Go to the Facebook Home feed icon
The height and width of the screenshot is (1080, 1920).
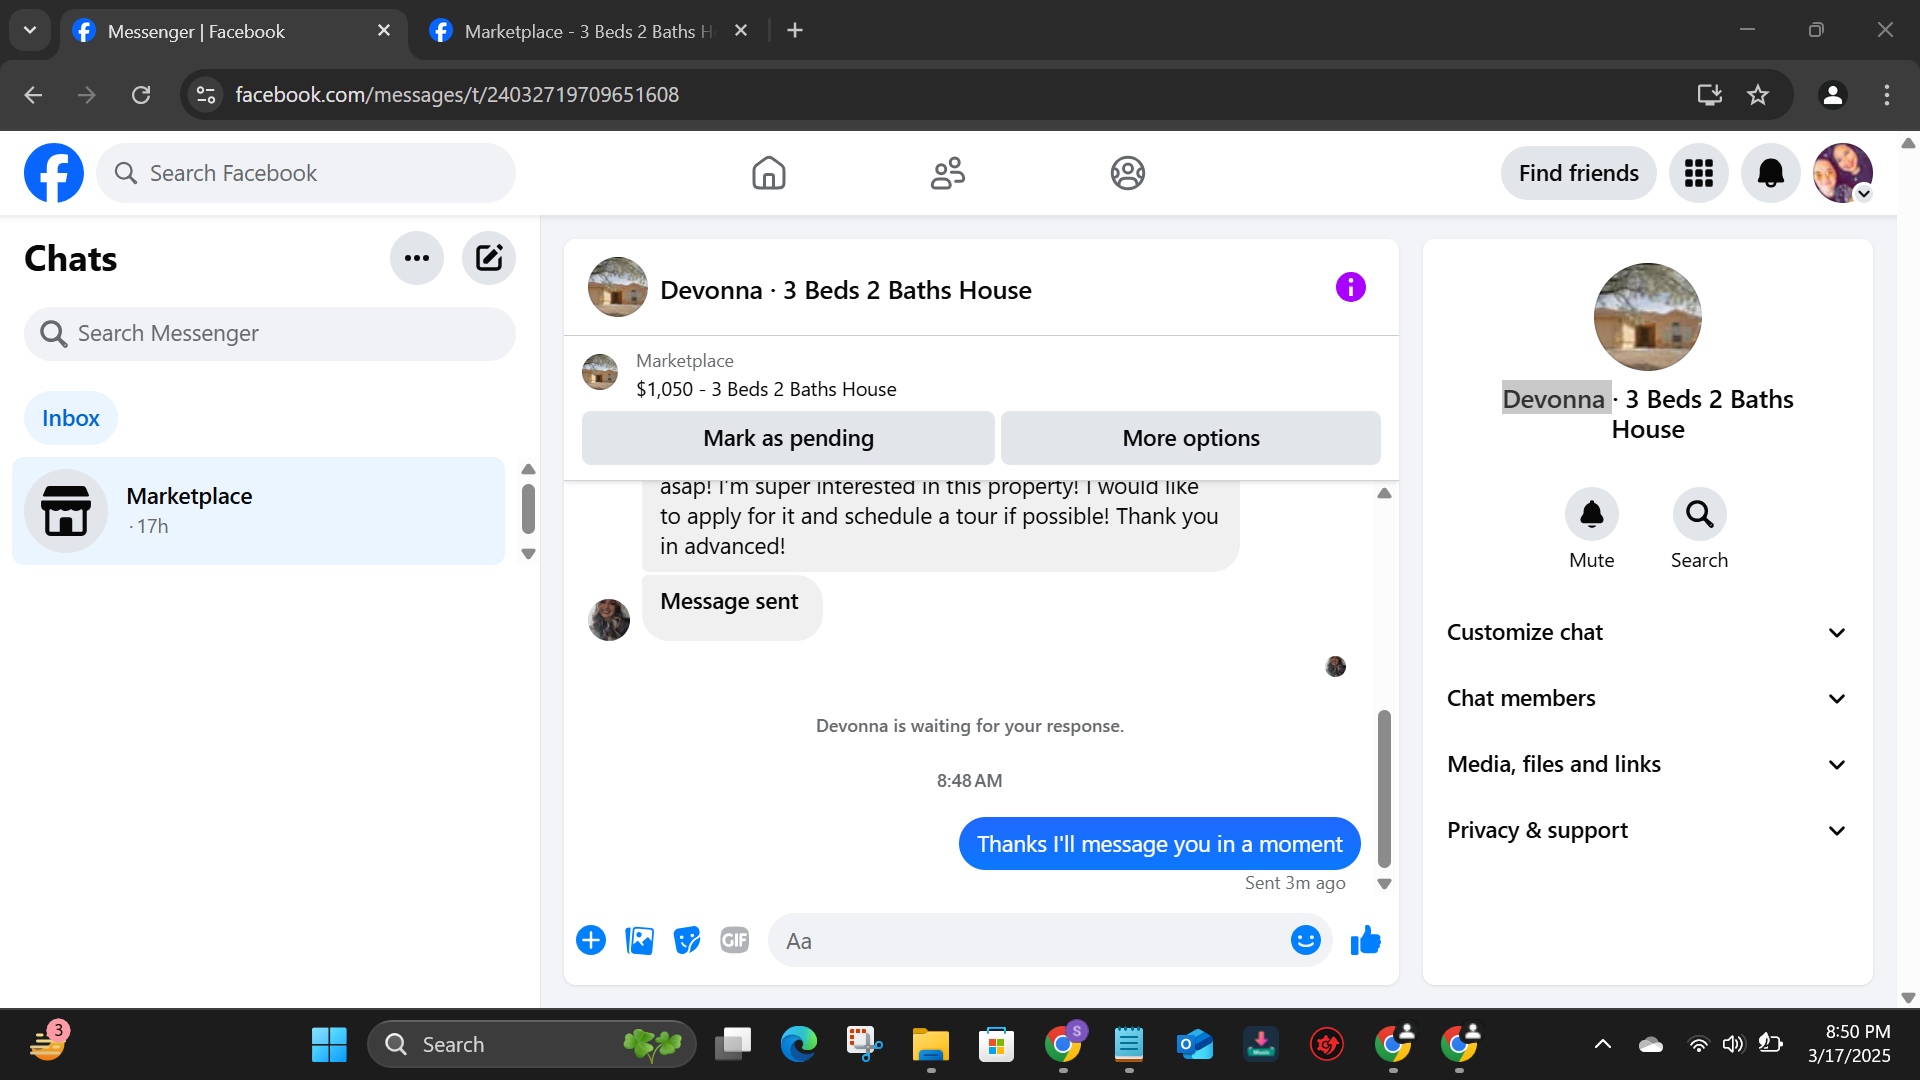pos(769,173)
